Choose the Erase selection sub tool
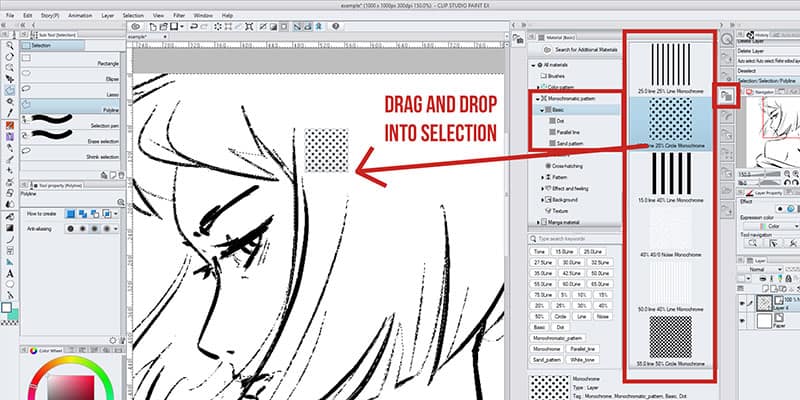Viewport: 800px width, 400px height. 71,137
